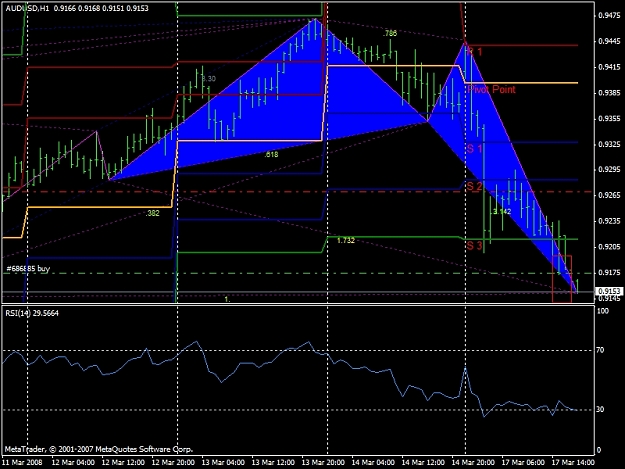Viewport: 625px width, 469px height.
Task: Click the 3.142 ratio label
Action: (502, 212)
